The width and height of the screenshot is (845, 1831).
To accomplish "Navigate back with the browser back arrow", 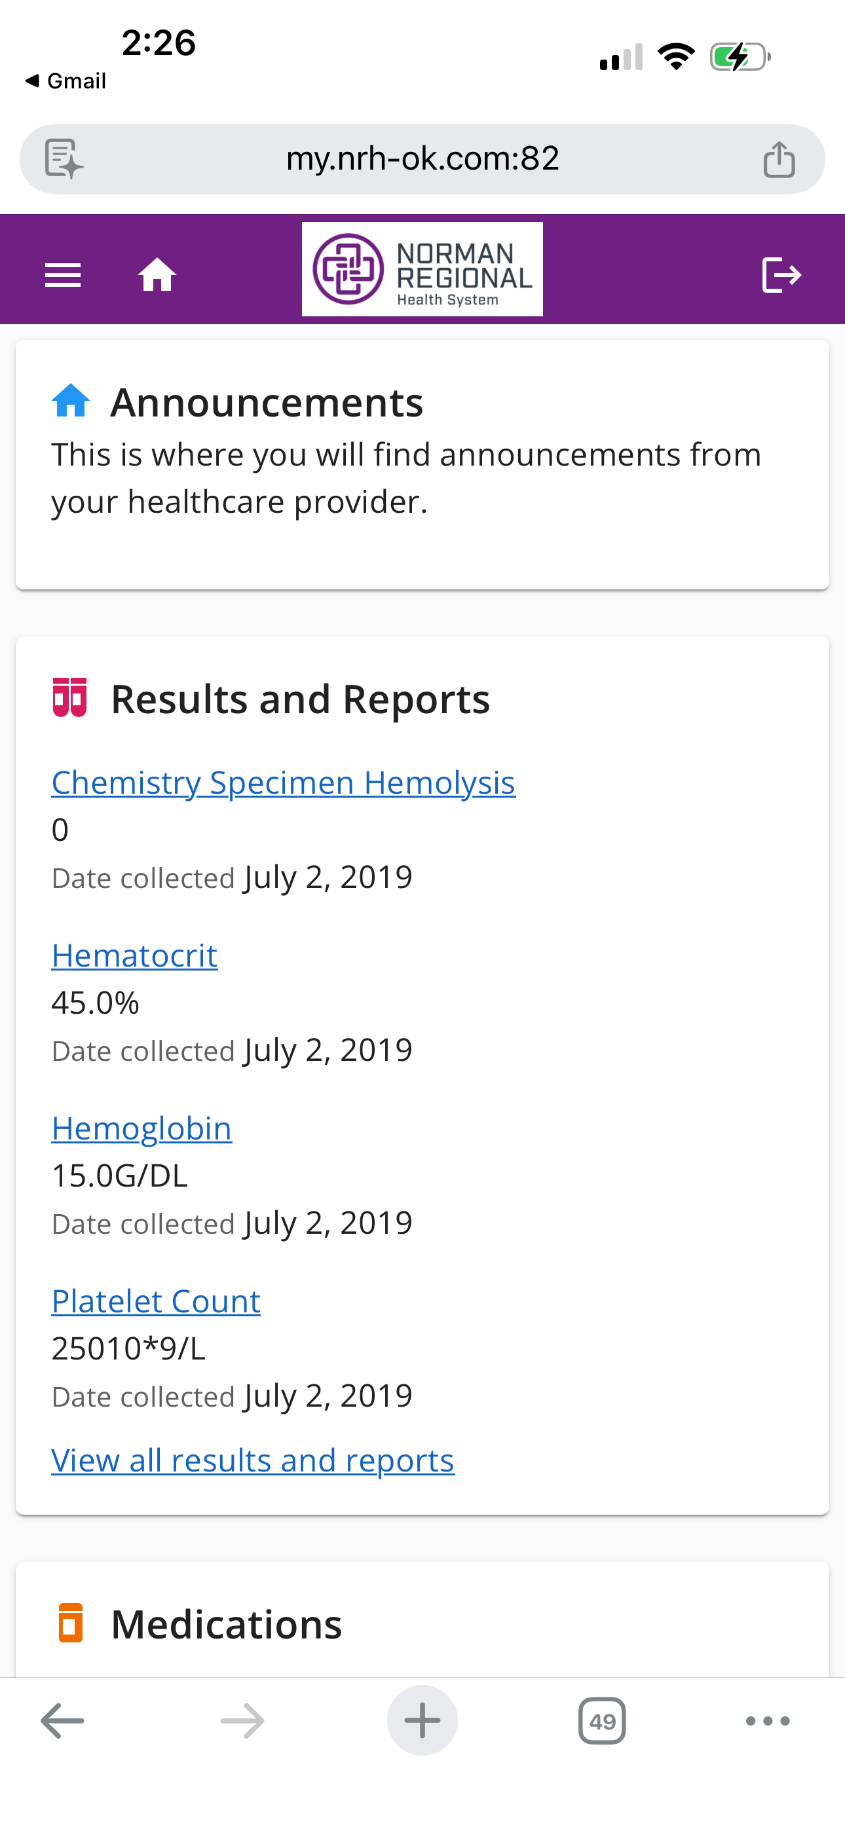I will (x=62, y=1720).
